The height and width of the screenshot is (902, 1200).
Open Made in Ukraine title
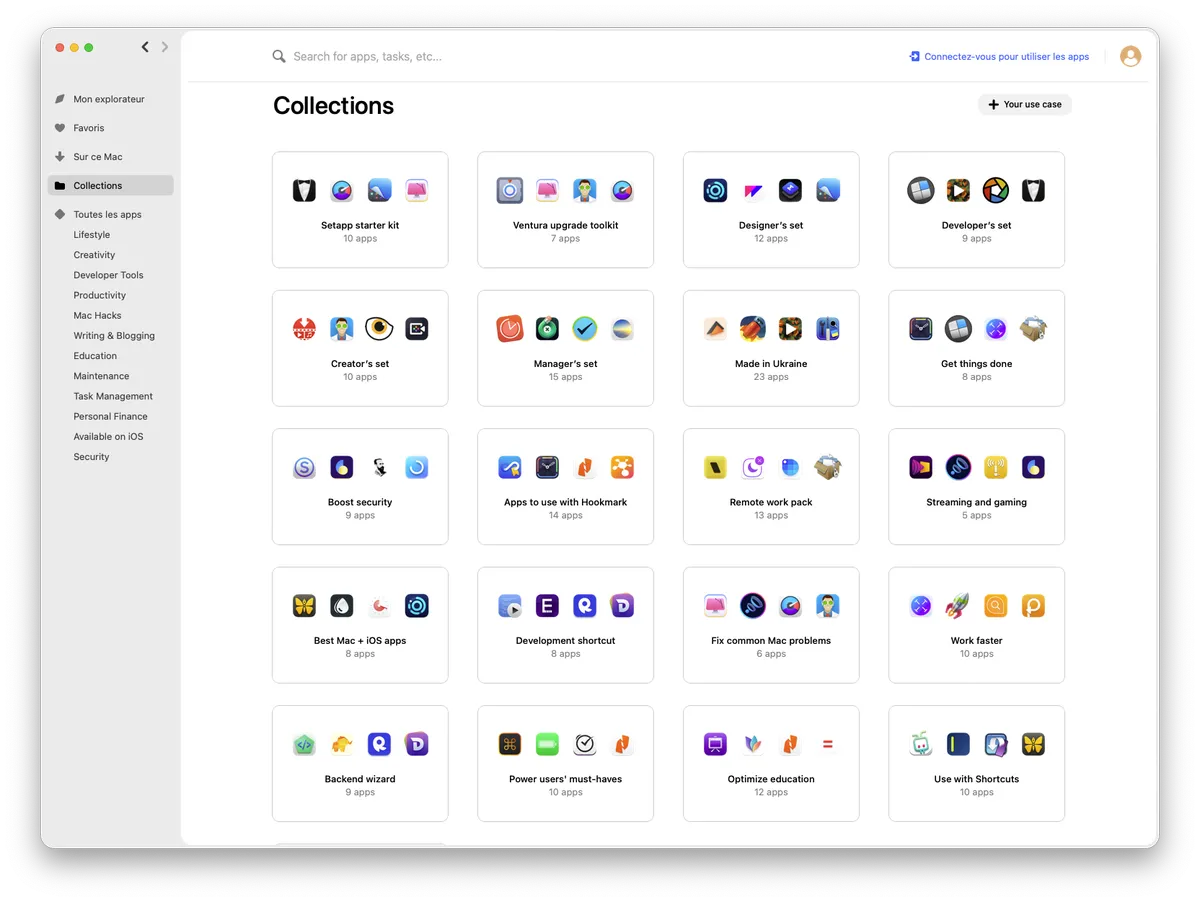(771, 364)
